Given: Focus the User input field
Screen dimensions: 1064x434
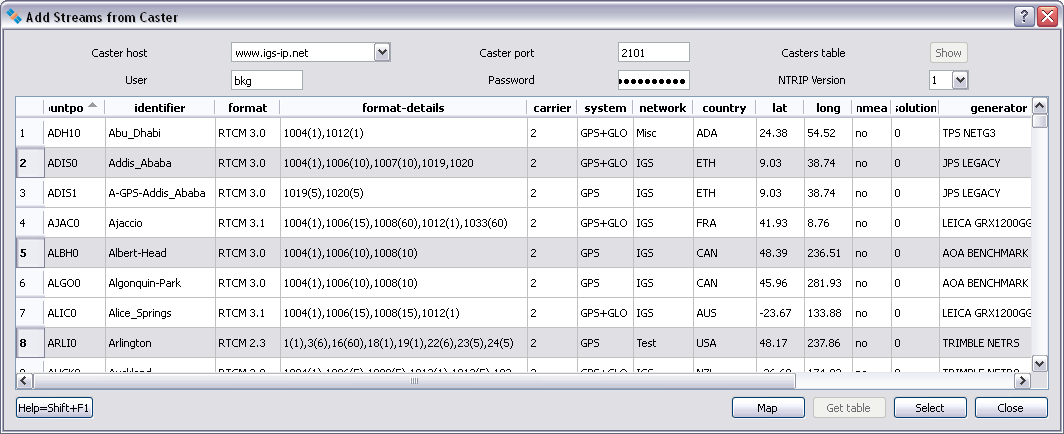Looking at the screenshot, I should point(266,80).
